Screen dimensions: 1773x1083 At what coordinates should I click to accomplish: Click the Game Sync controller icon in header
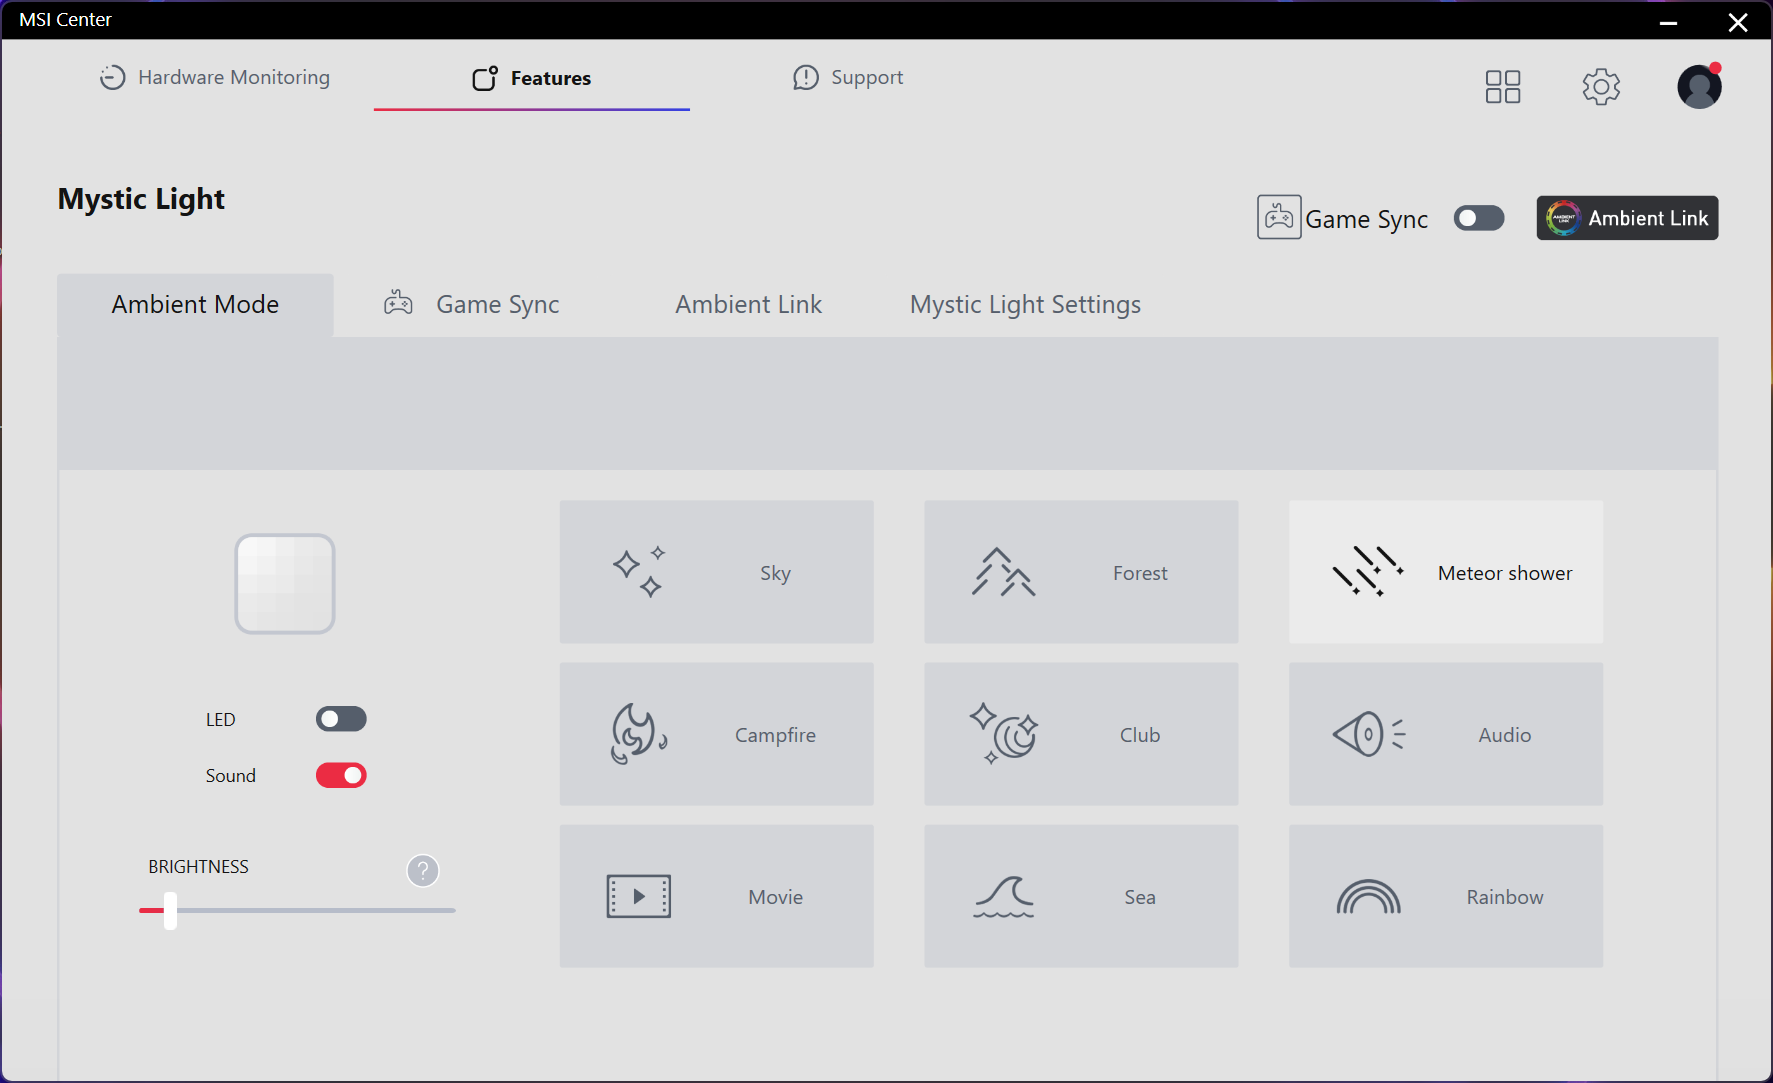tap(1279, 217)
